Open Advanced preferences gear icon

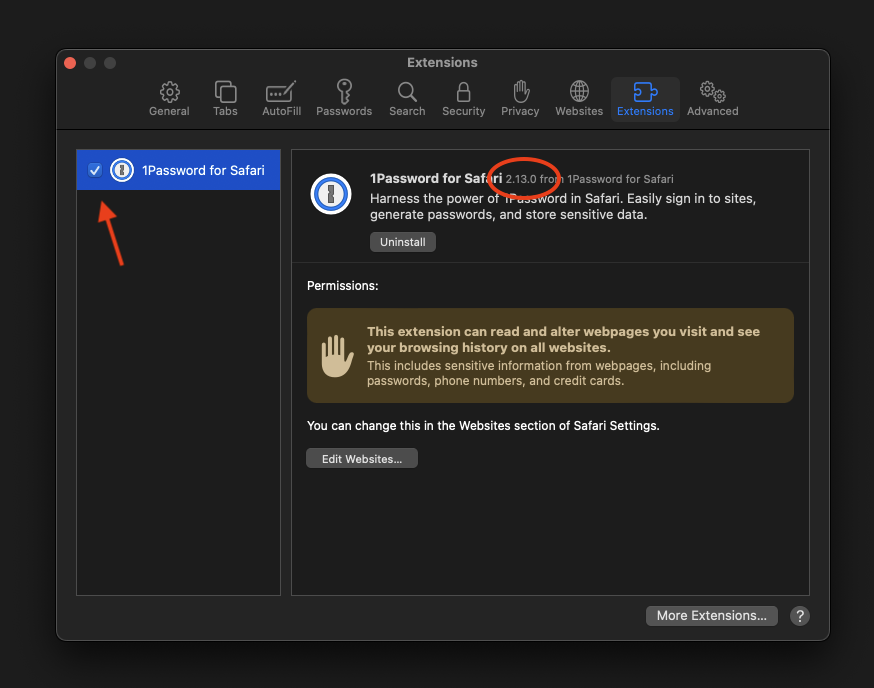coord(711,97)
